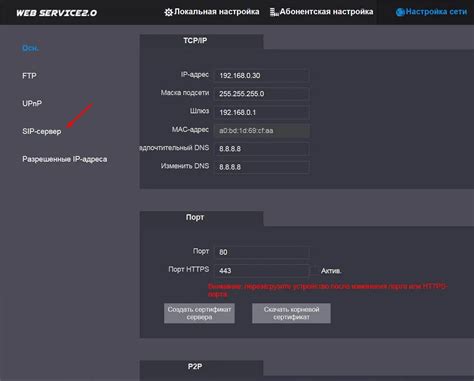Open the Абонентская настройка top menu
Image resolution: width=474 pixels, height=381 pixels.
tap(321, 12)
